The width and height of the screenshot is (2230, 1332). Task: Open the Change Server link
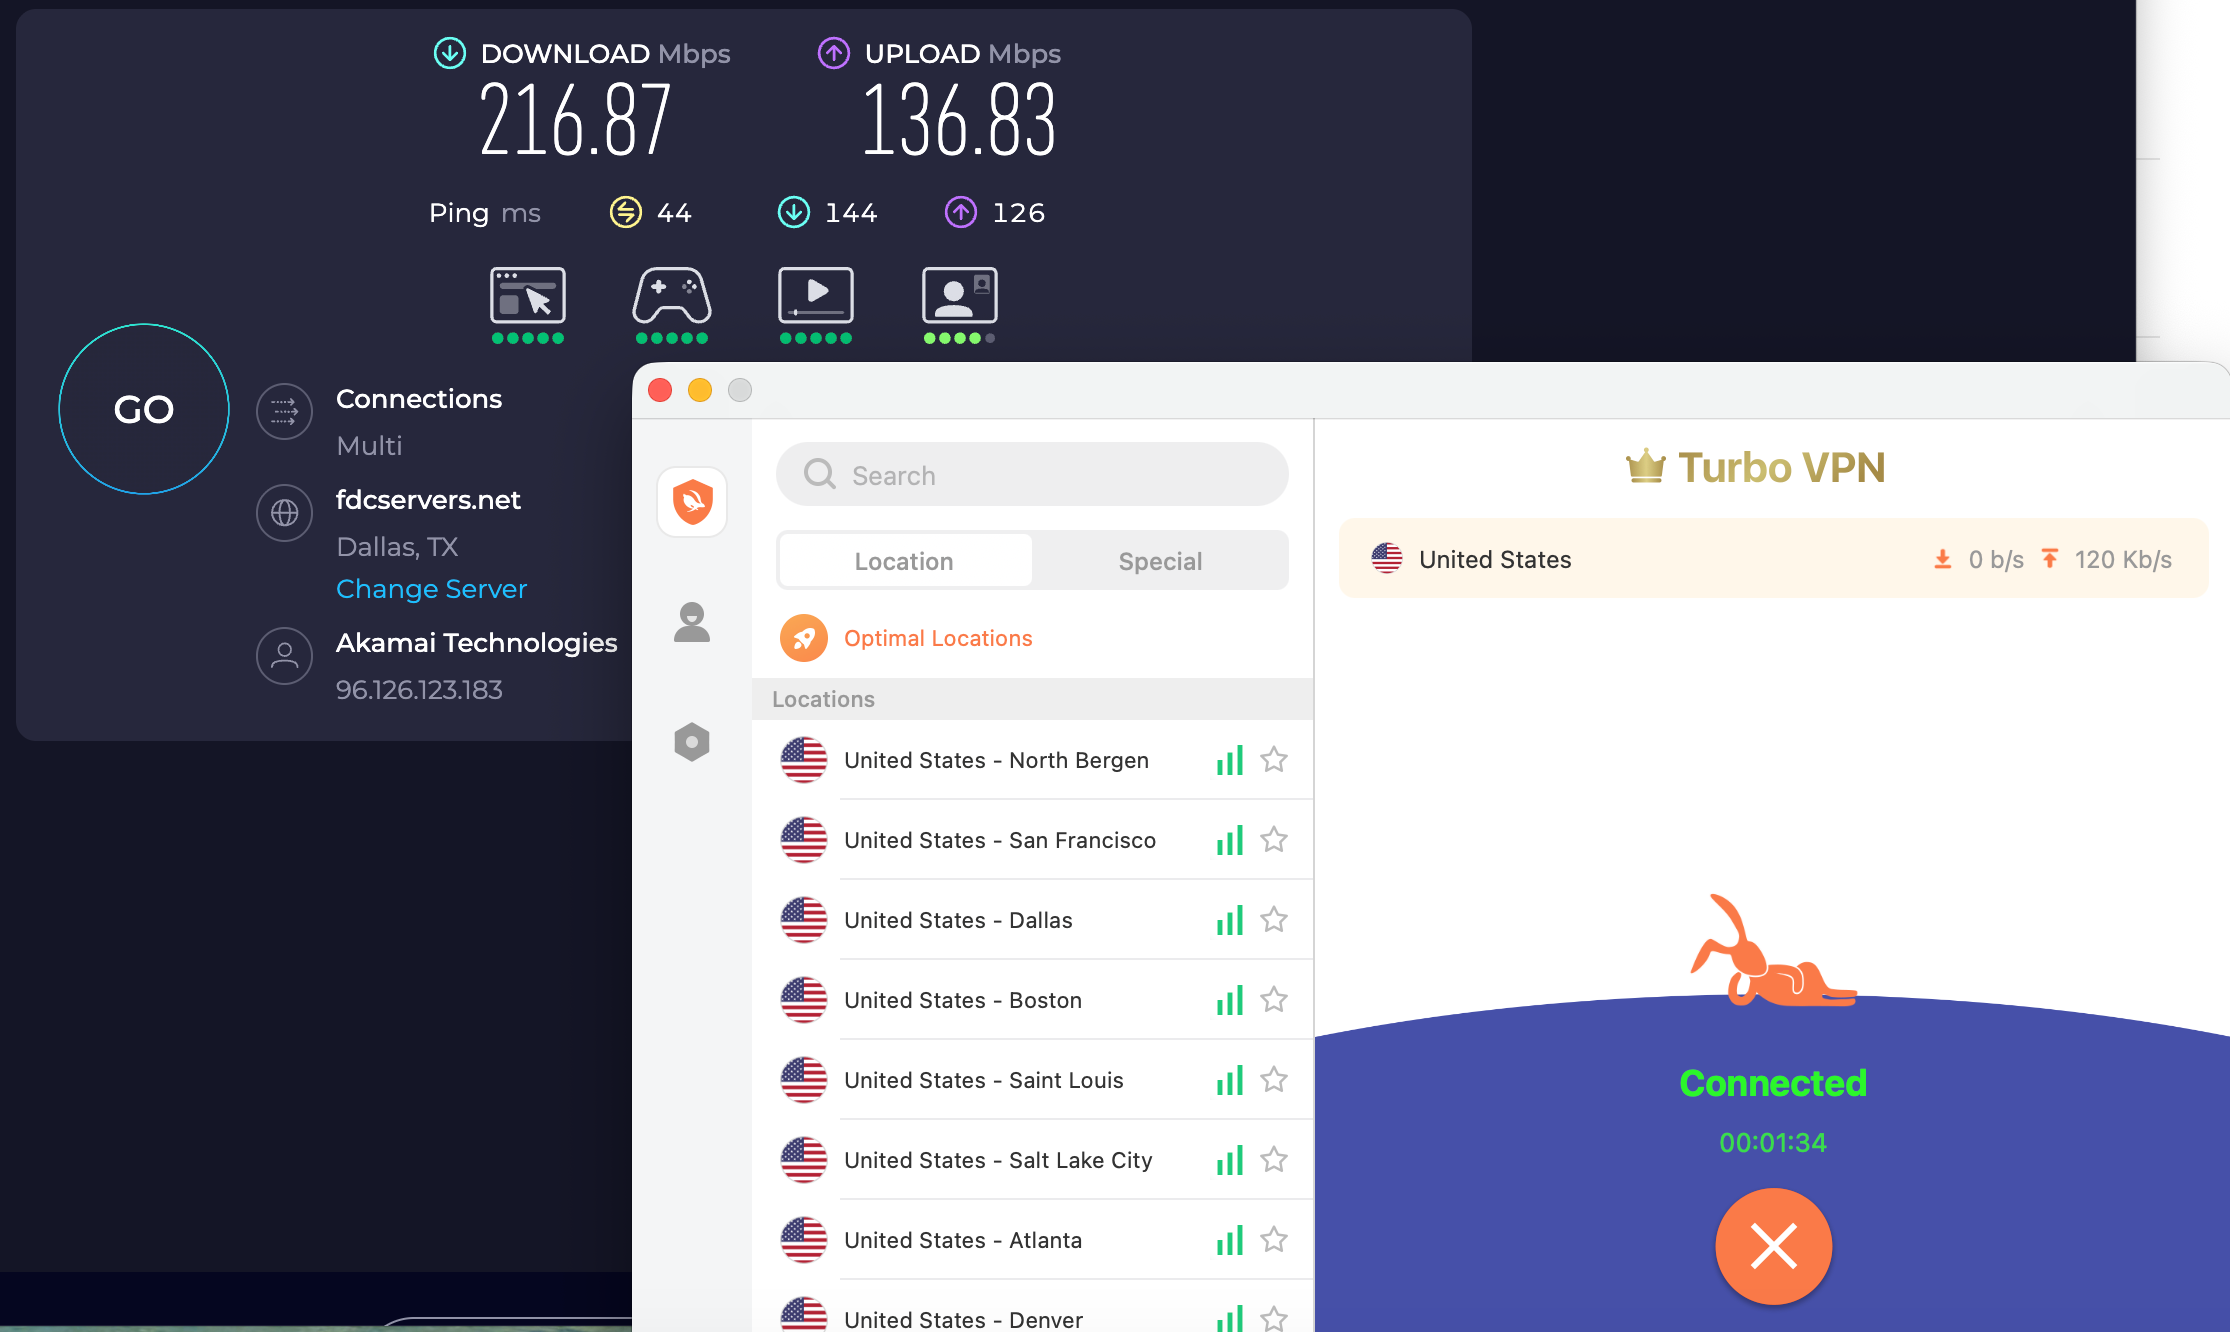tap(431, 589)
